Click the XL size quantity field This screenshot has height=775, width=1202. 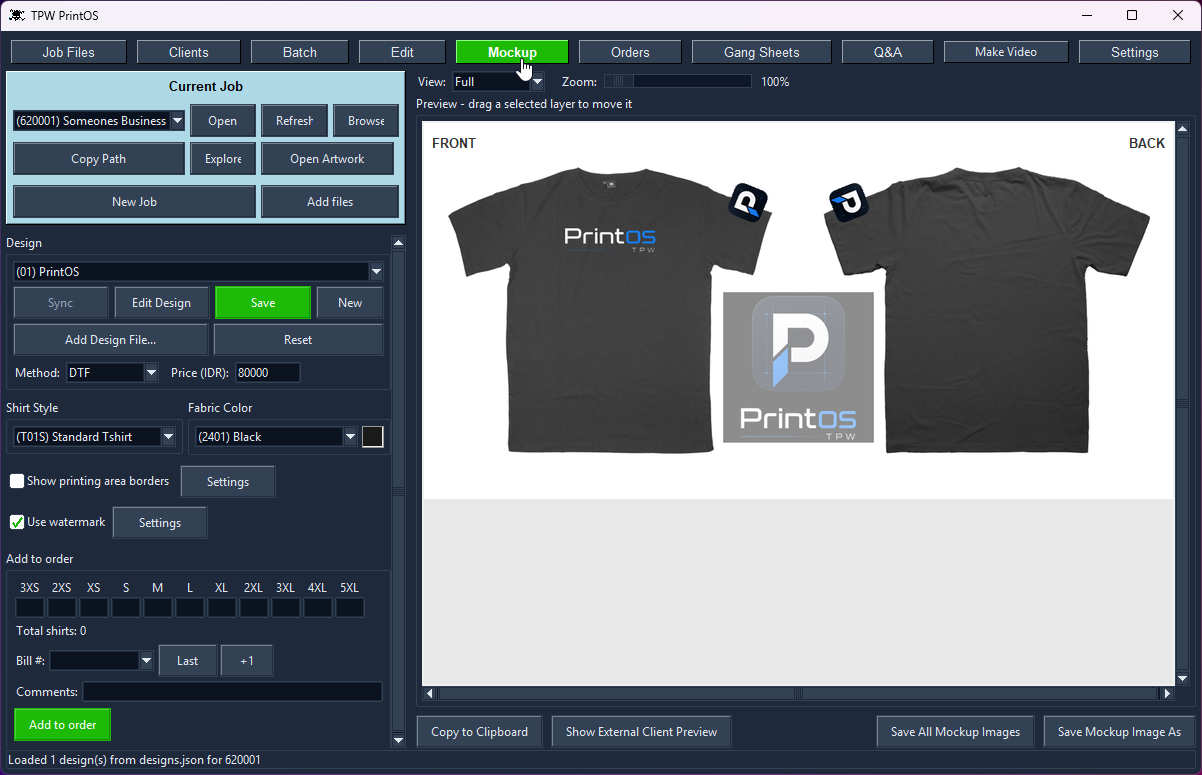[x=222, y=608]
